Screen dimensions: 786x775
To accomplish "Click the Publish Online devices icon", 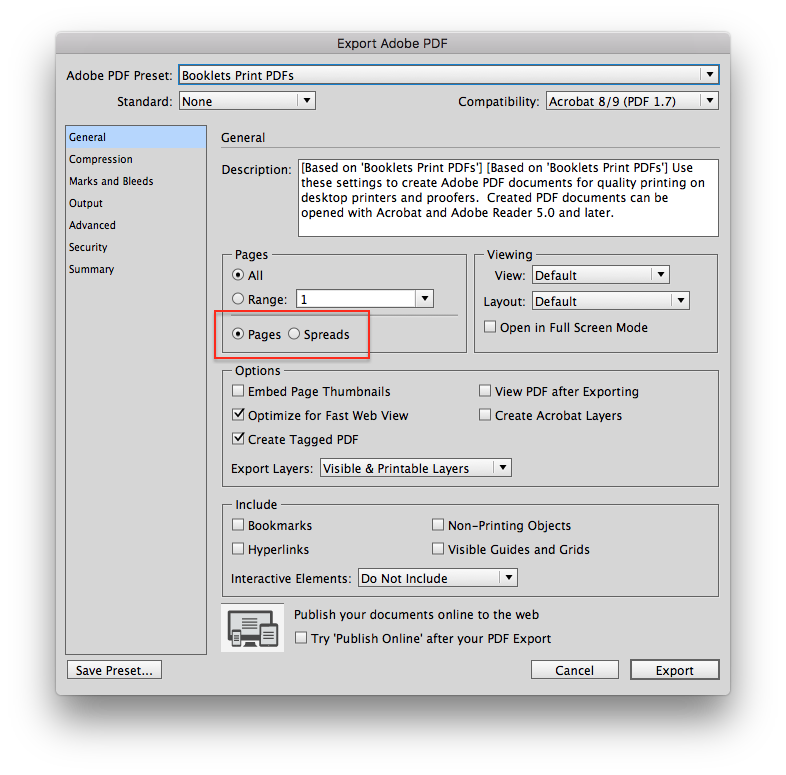I will pyautogui.click(x=253, y=627).
